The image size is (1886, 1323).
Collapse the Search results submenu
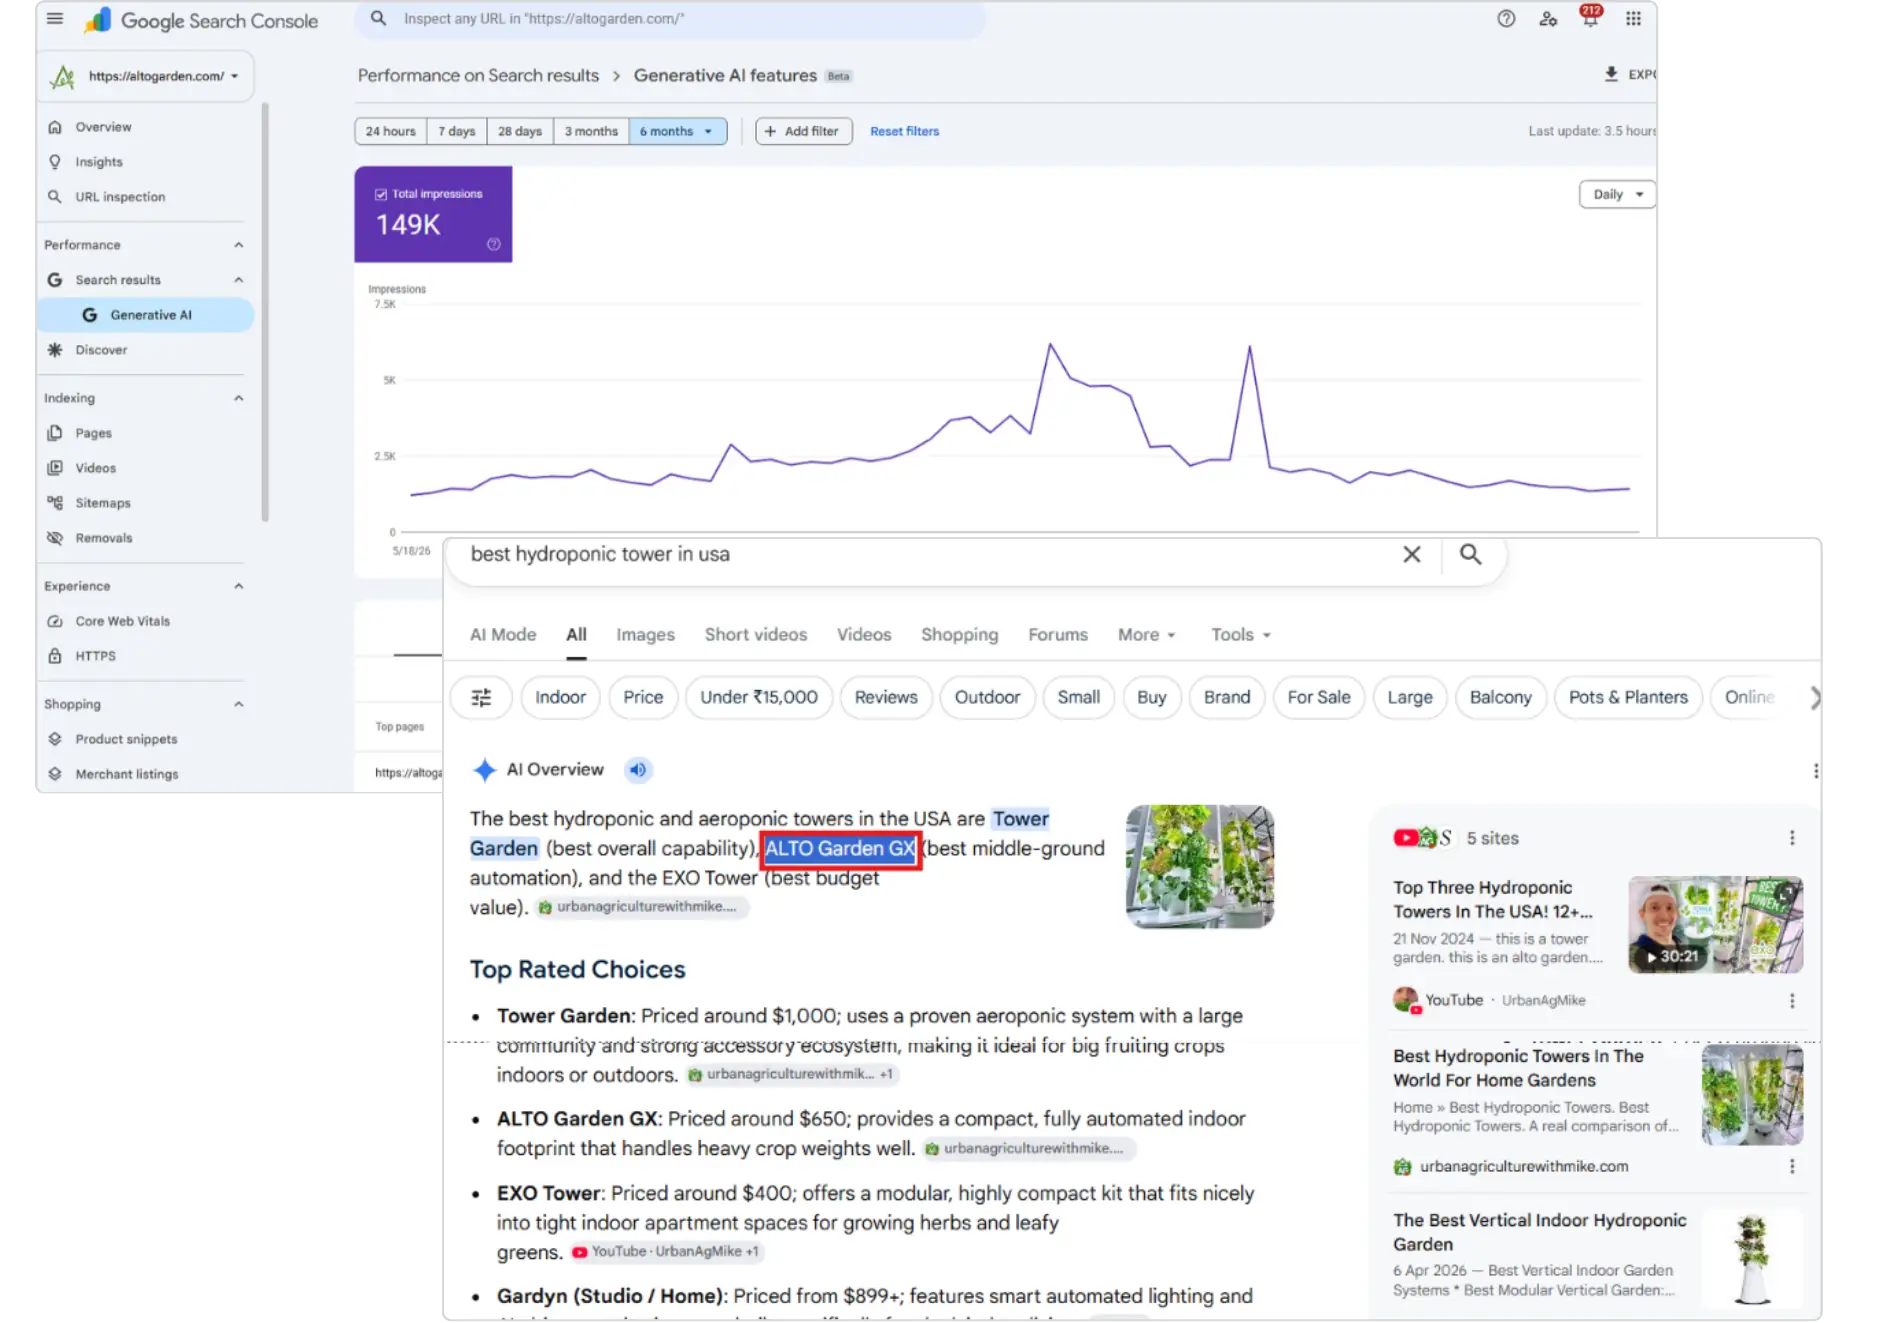coord(239,280)
